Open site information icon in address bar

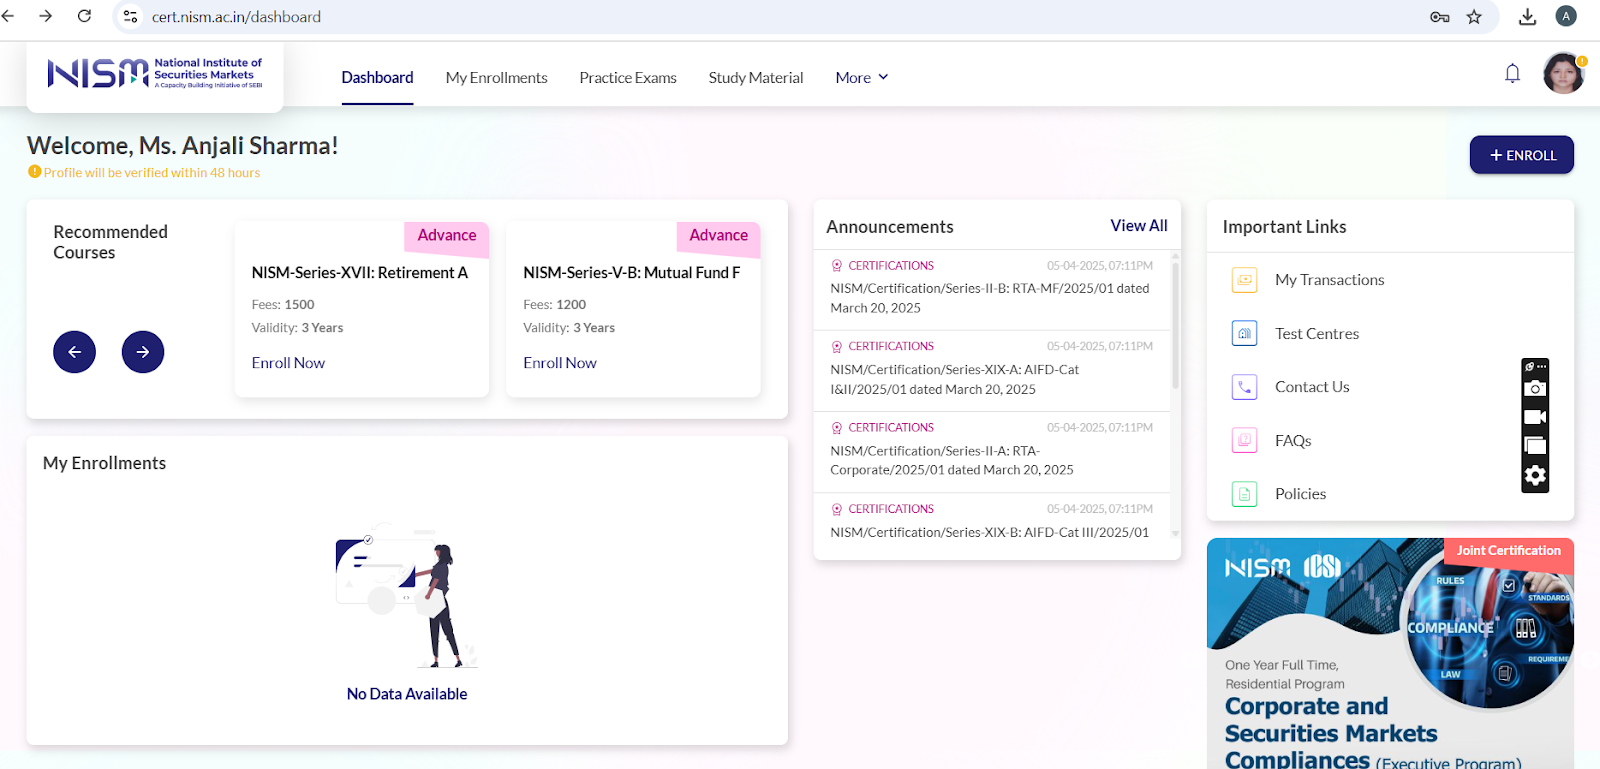(130, 17)
